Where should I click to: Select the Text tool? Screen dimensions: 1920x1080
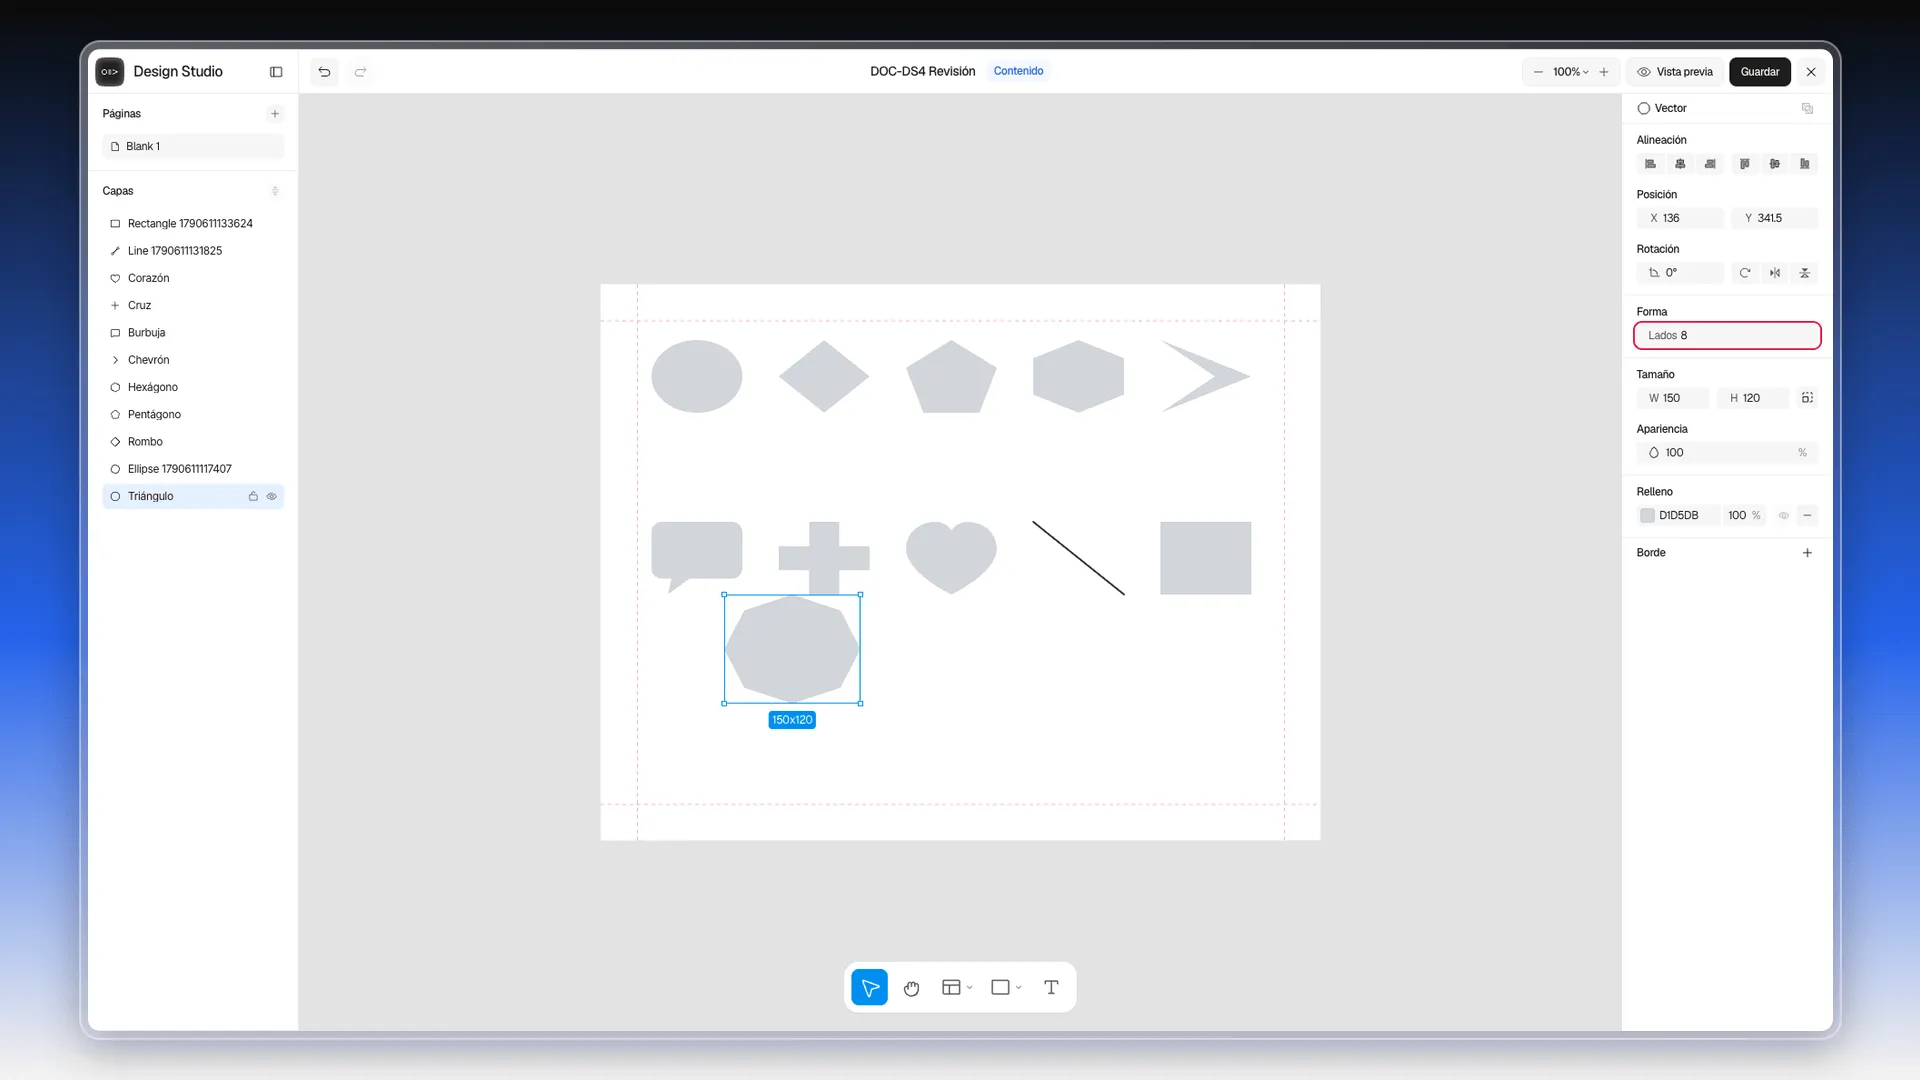(x=1051, y=988)
